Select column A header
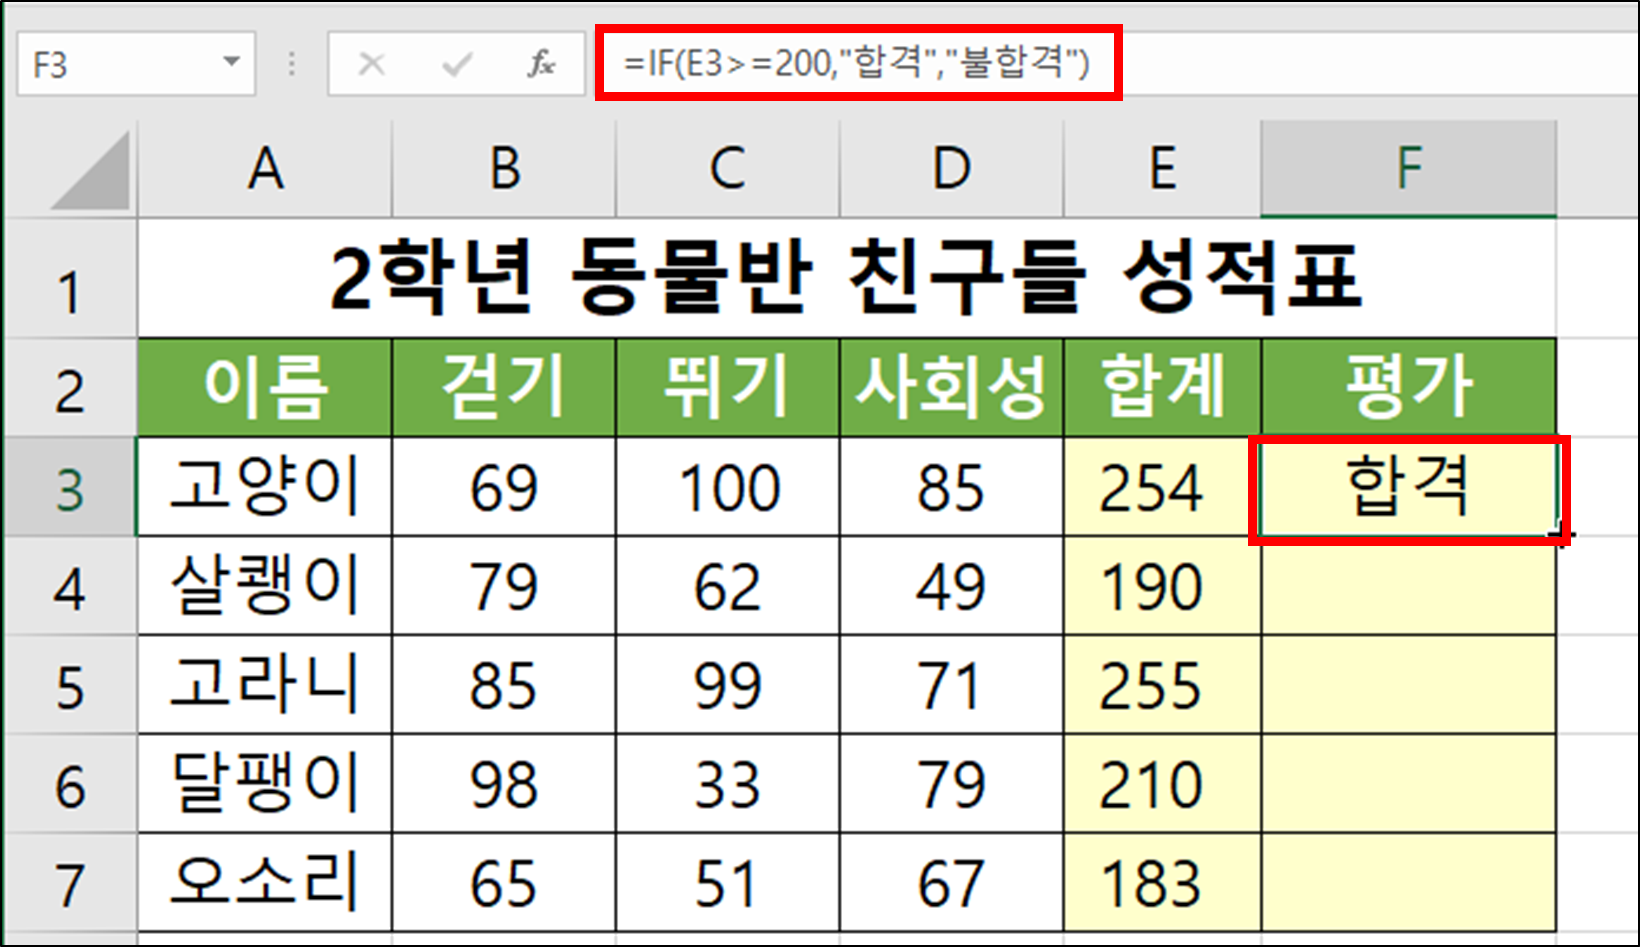 (x=265, y=168)
